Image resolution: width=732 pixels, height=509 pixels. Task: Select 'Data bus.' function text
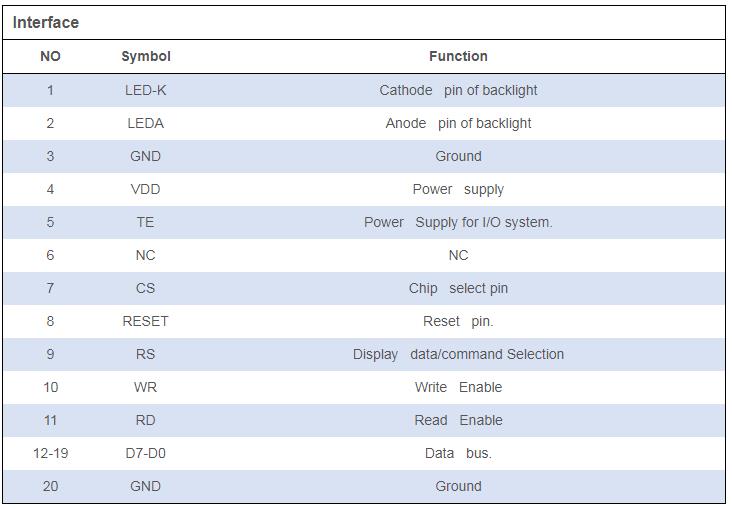458,453
